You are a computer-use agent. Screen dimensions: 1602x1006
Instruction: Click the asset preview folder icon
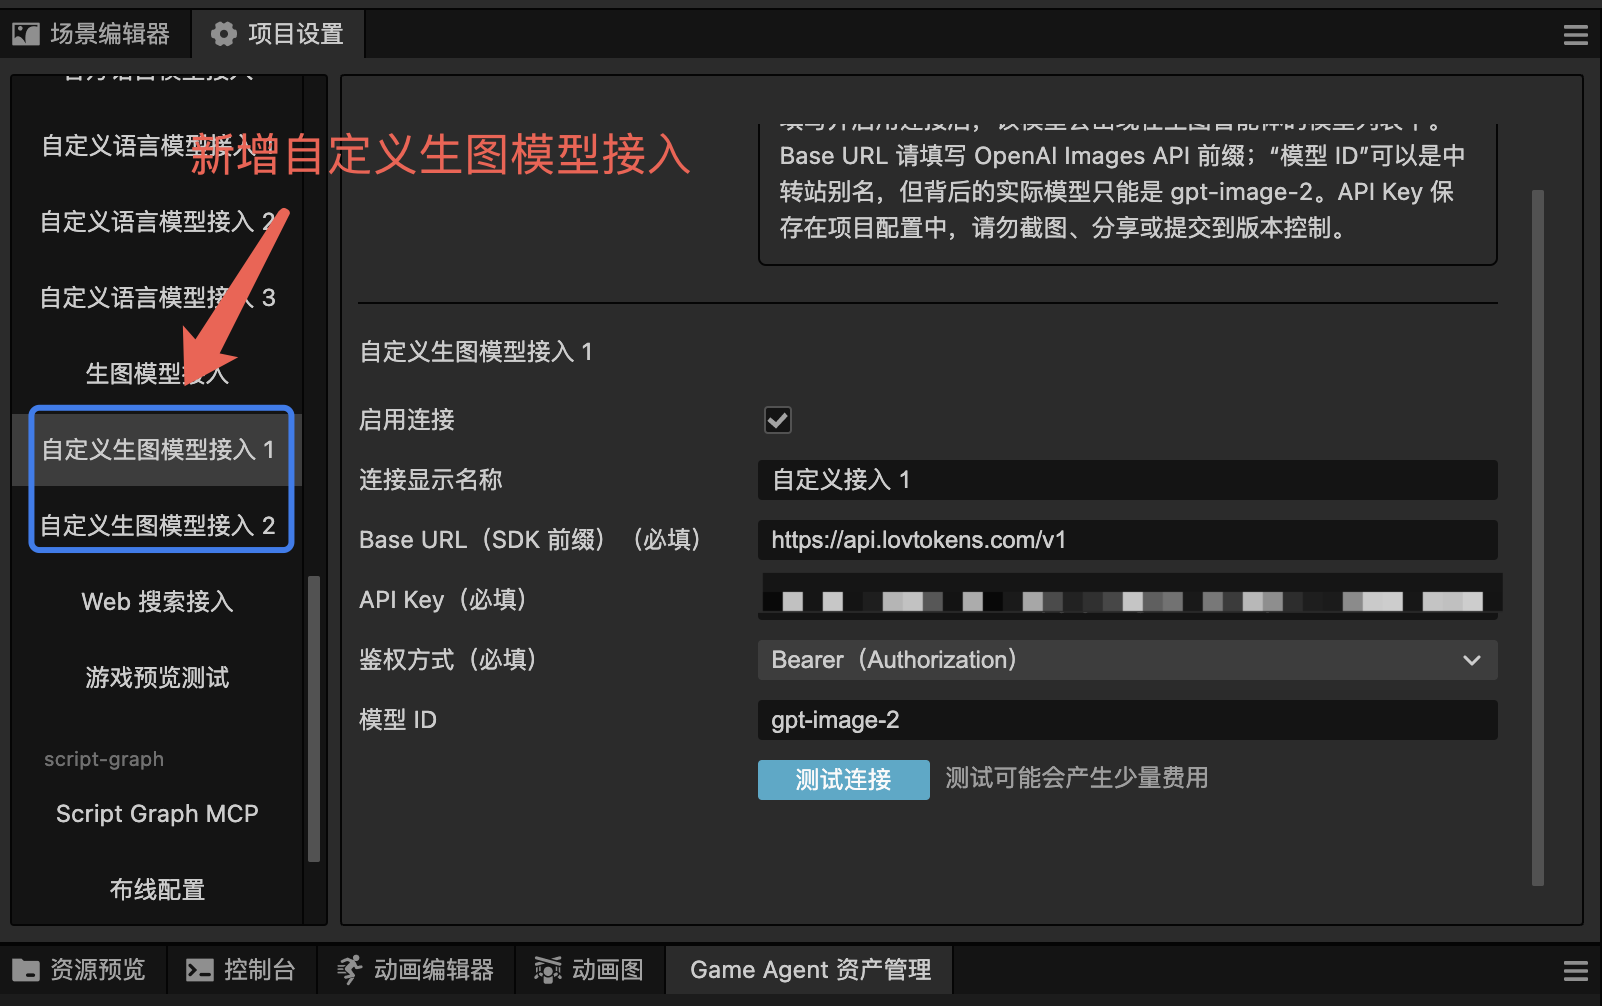coord(26,970)
